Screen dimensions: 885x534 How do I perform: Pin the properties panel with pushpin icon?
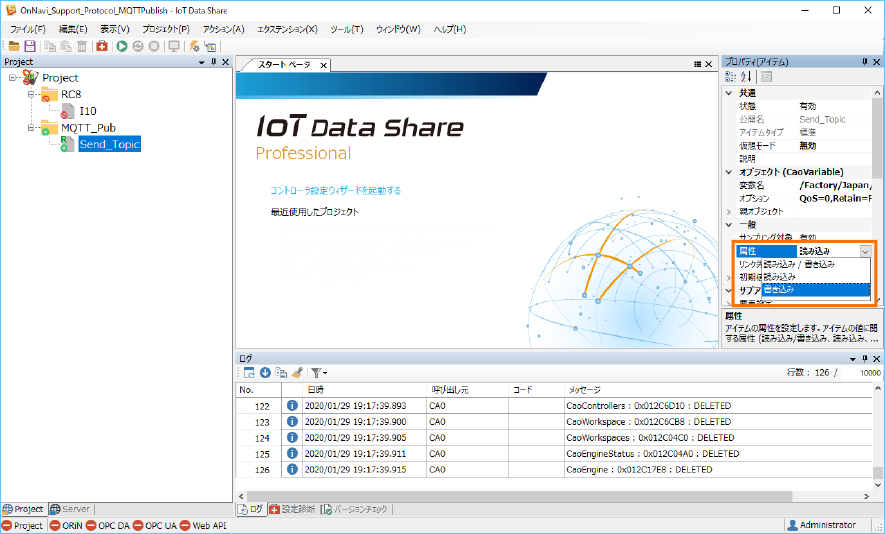click(x=865, y=62)
